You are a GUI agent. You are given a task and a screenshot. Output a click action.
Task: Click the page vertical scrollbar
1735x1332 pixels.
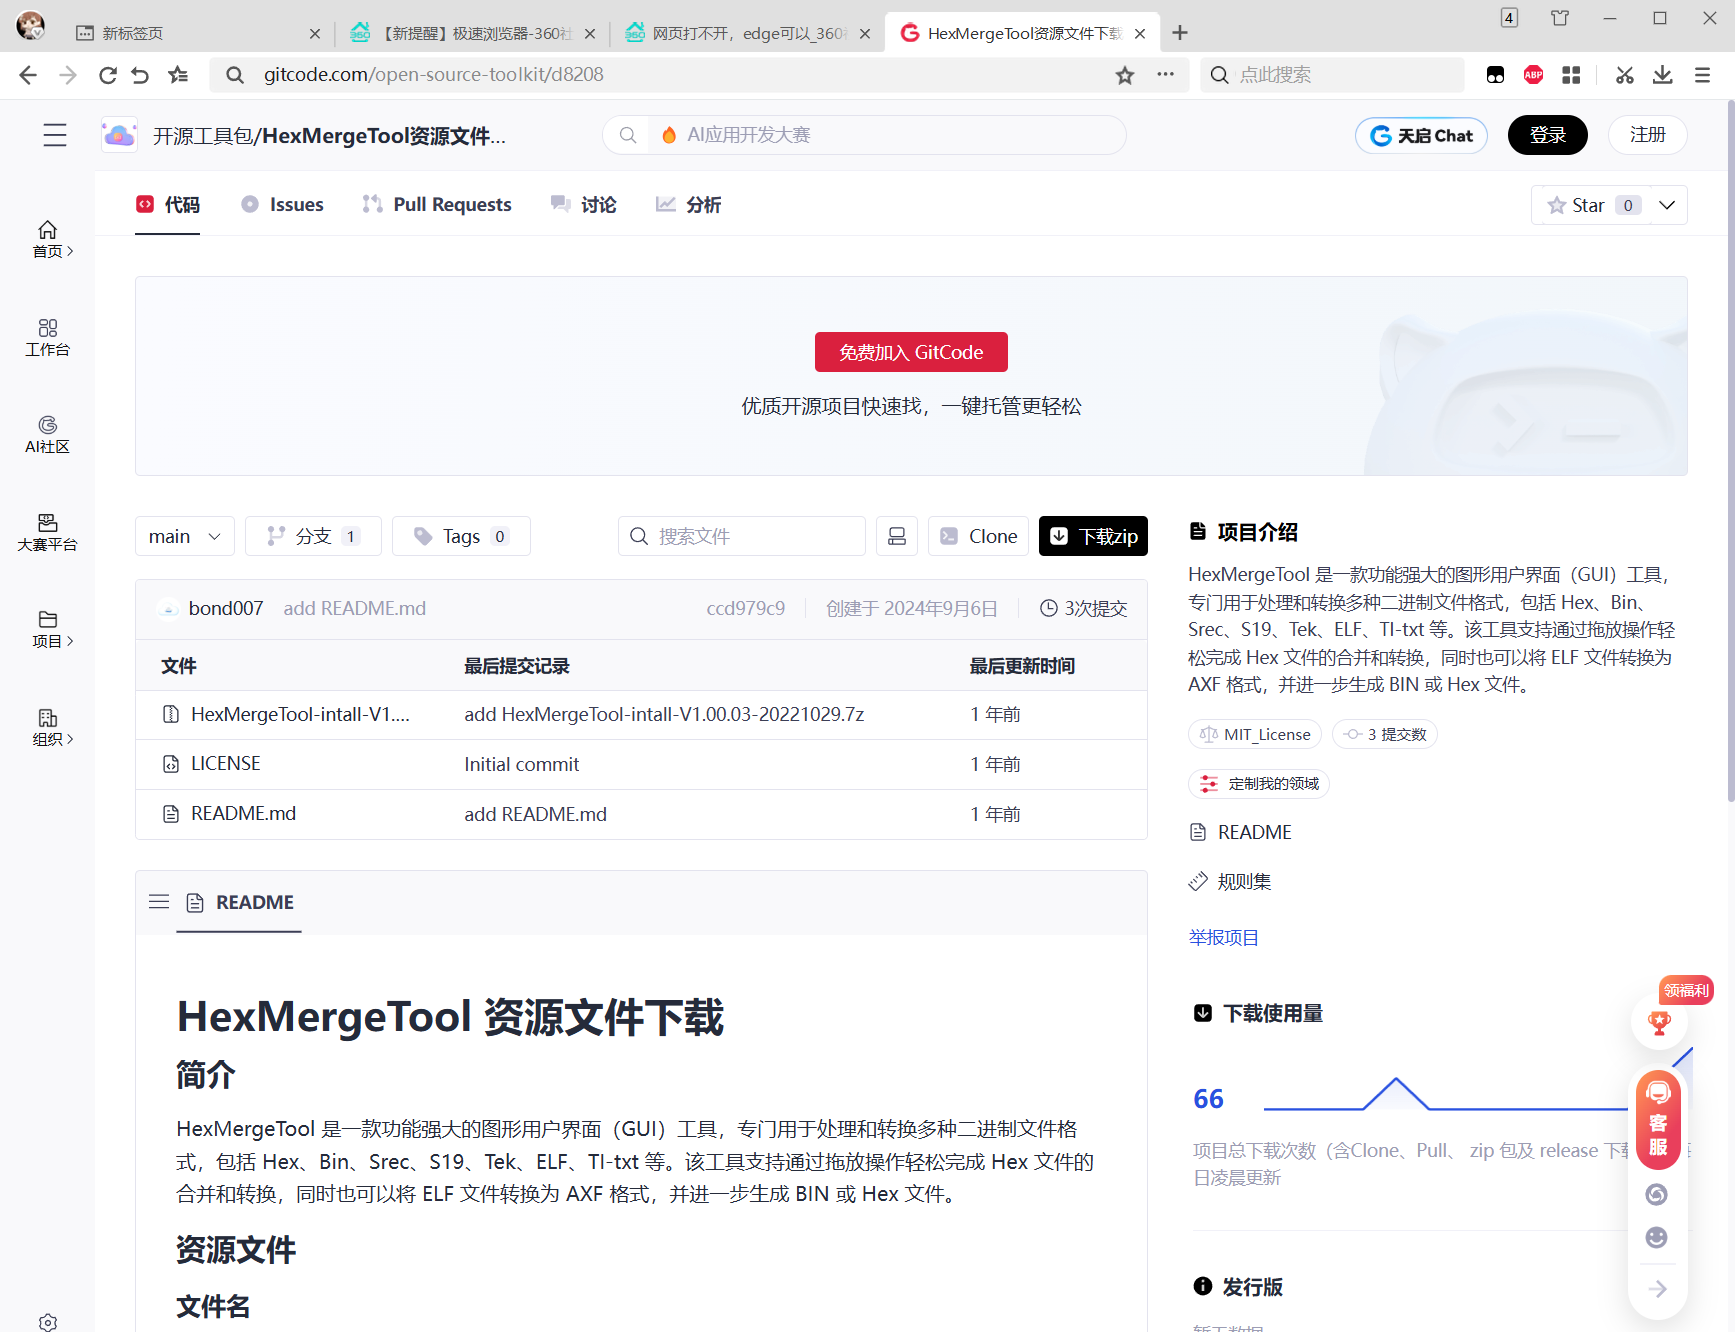pos(1730,450)
